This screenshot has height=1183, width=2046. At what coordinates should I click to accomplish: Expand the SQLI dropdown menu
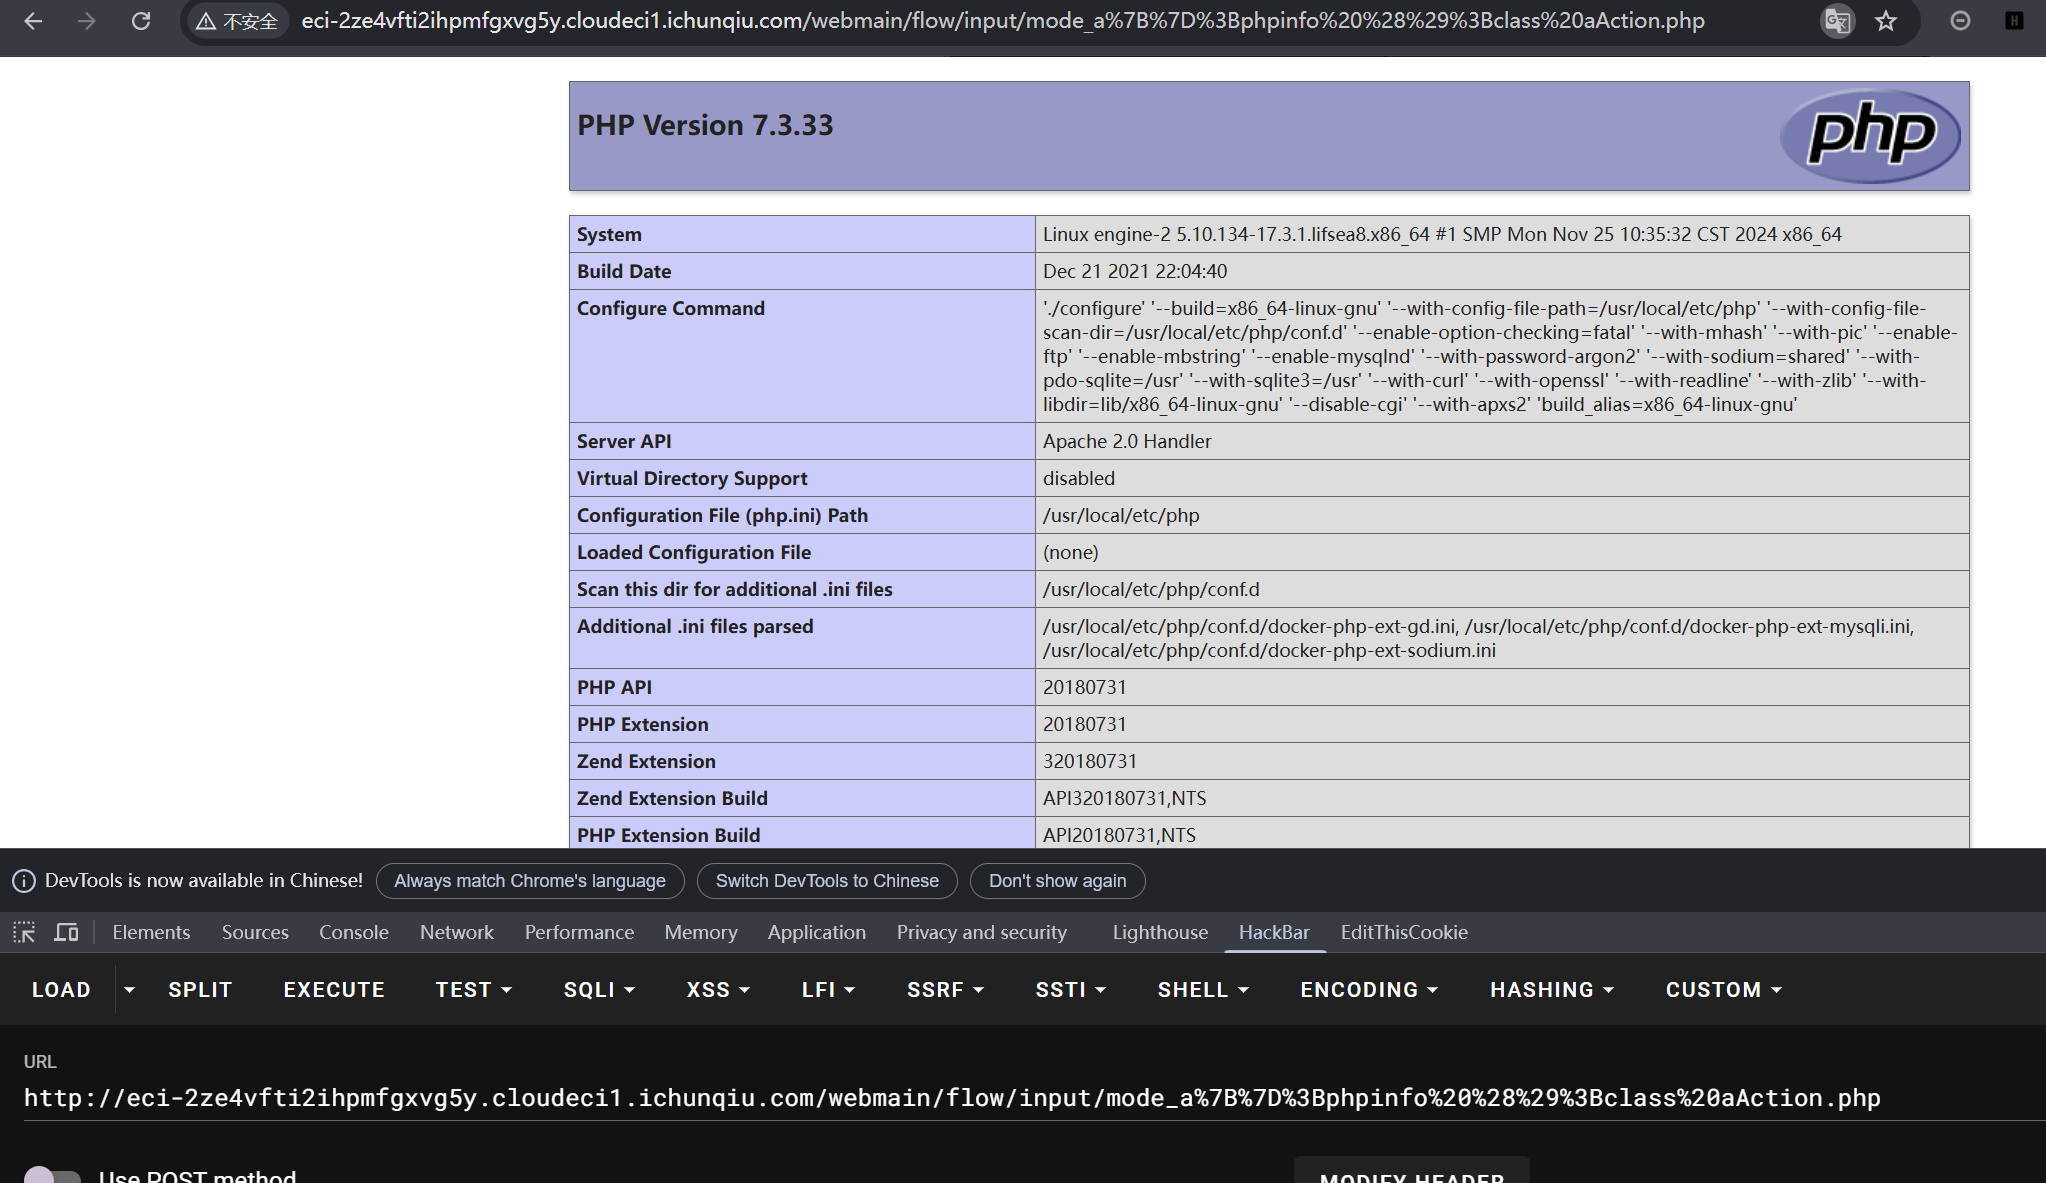click(x=598, y=989)
